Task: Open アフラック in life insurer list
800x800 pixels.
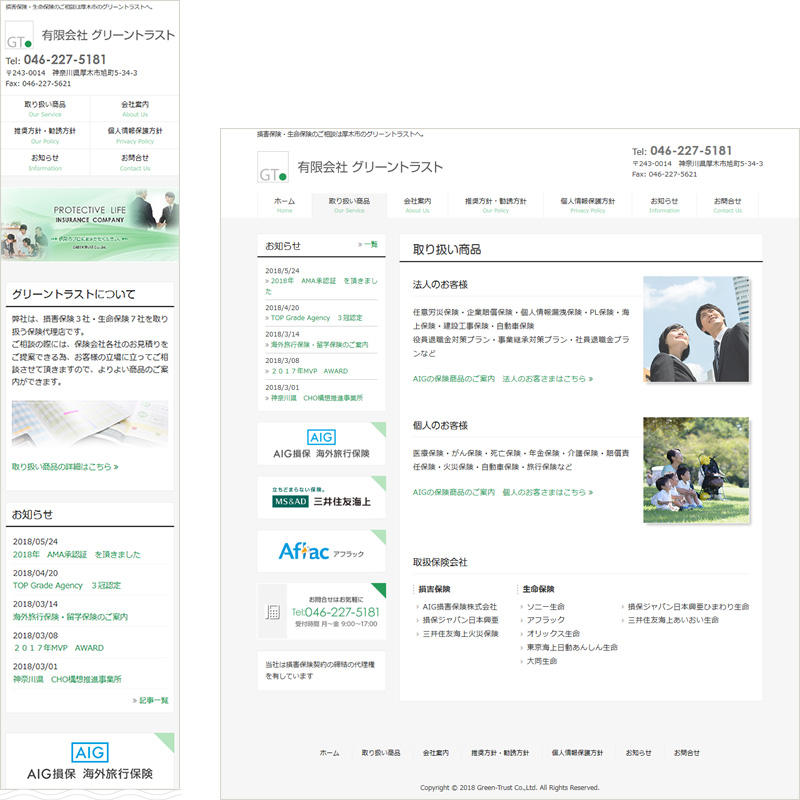Action: (545, 620)
